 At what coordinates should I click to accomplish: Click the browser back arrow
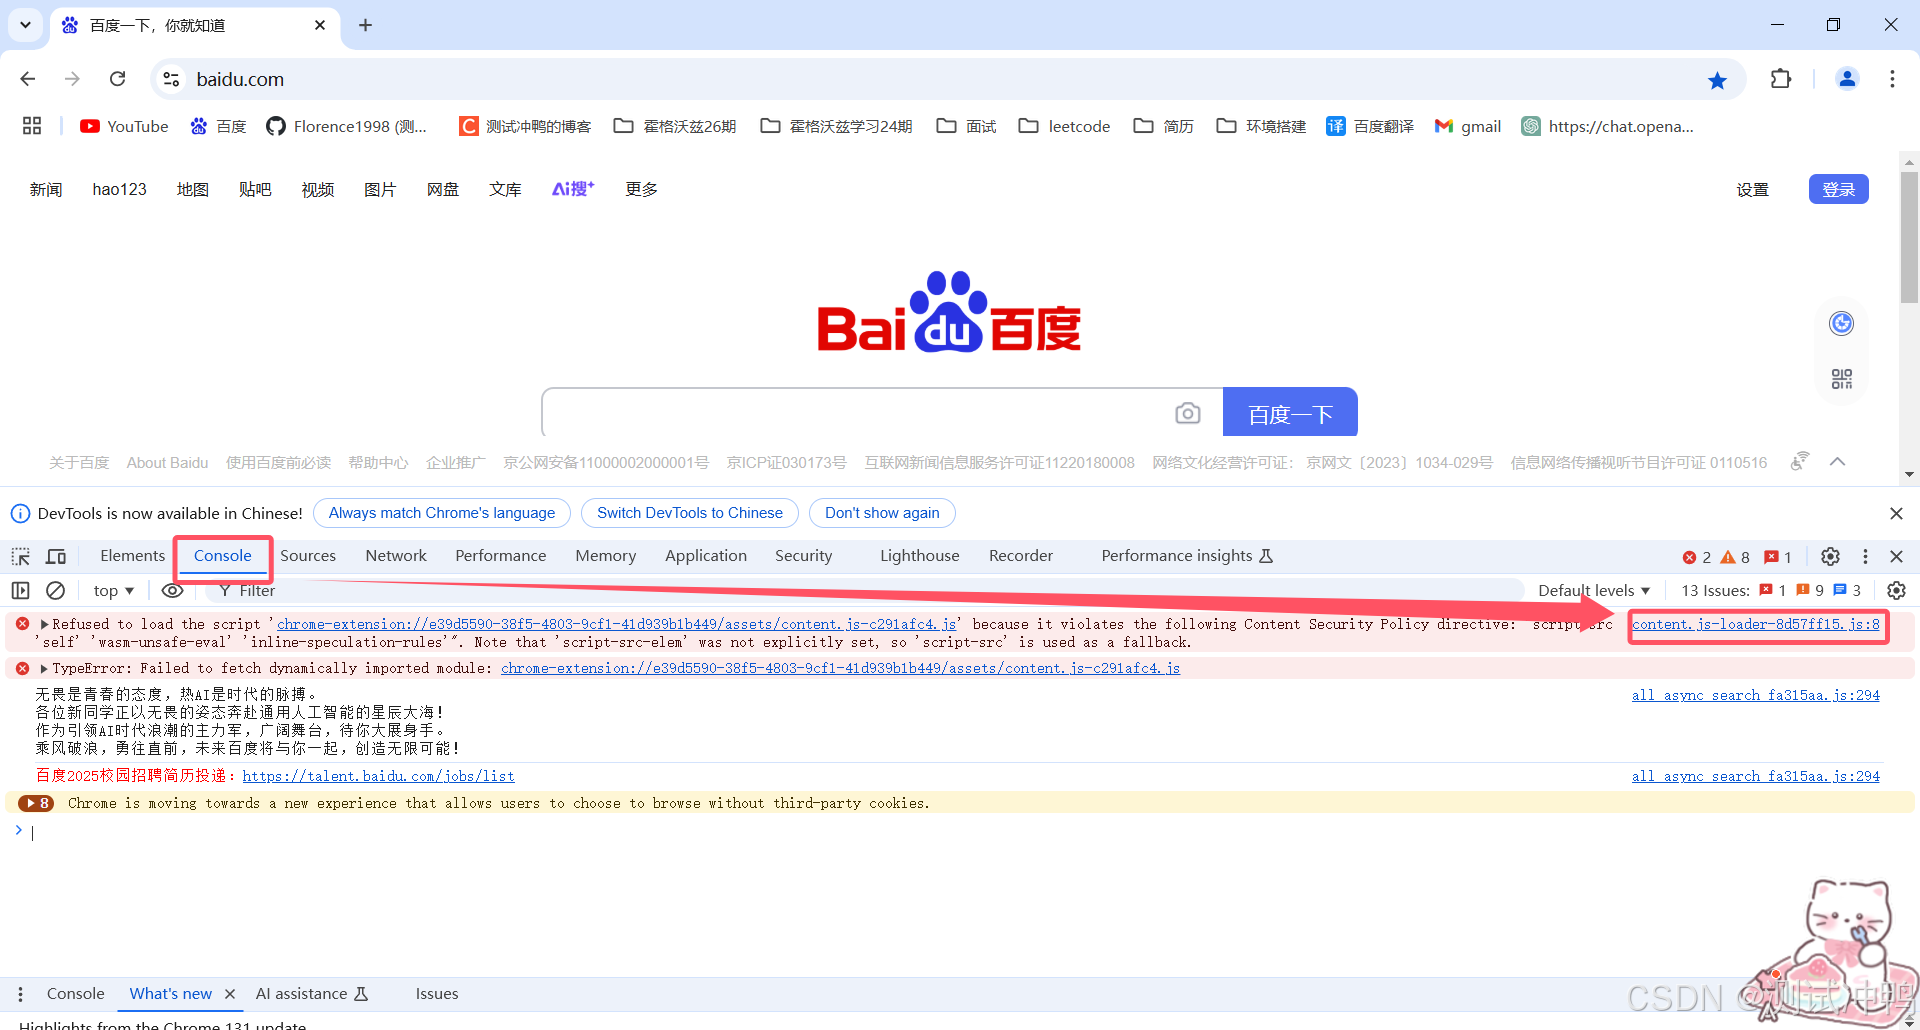pos(28,79)
